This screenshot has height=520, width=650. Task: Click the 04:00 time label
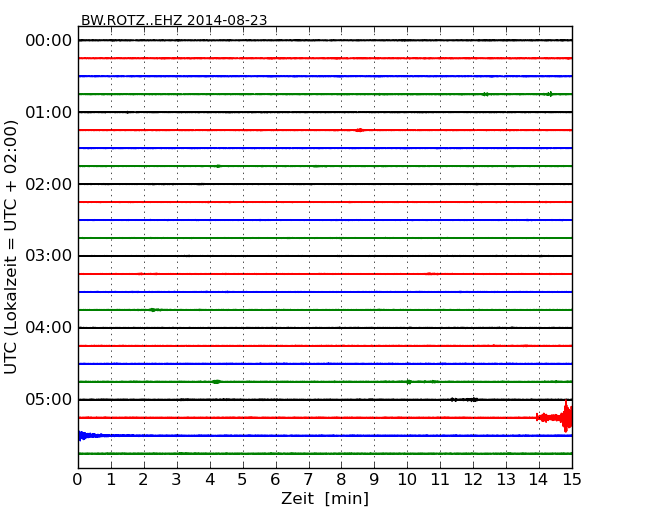49,328
